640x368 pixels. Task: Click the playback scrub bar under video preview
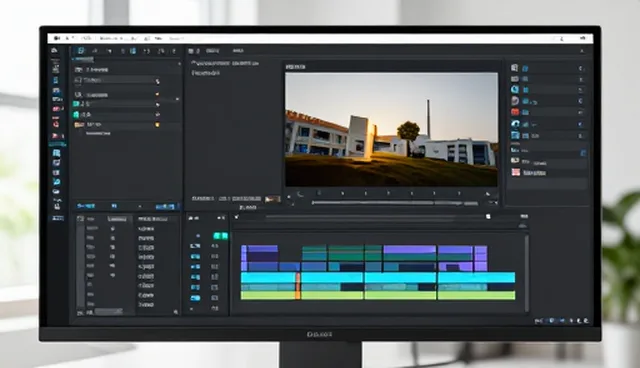point(394,203)
